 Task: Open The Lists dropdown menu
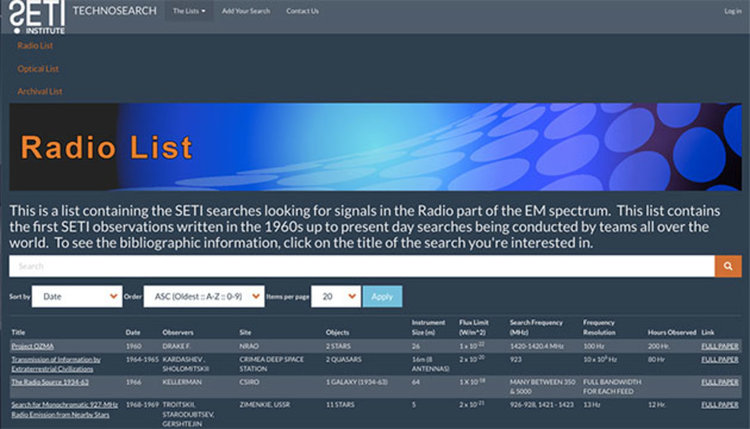tap(189, 11)
